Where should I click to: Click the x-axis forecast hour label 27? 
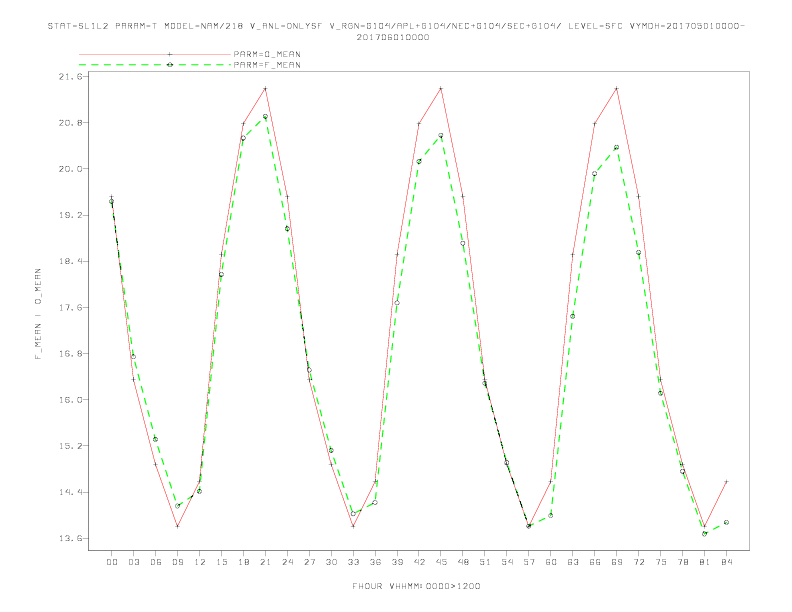[309, 562]
